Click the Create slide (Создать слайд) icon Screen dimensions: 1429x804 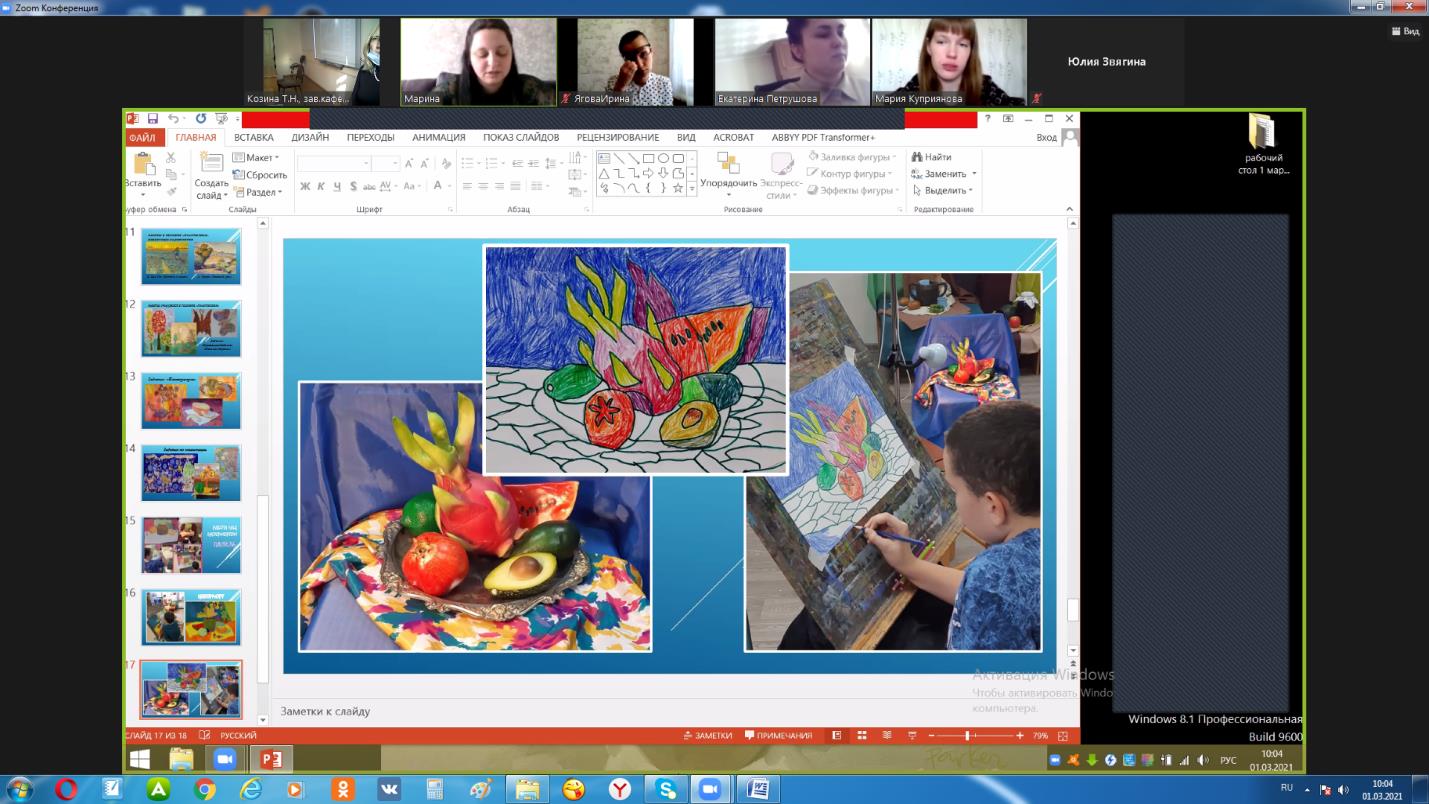[211, 164]
